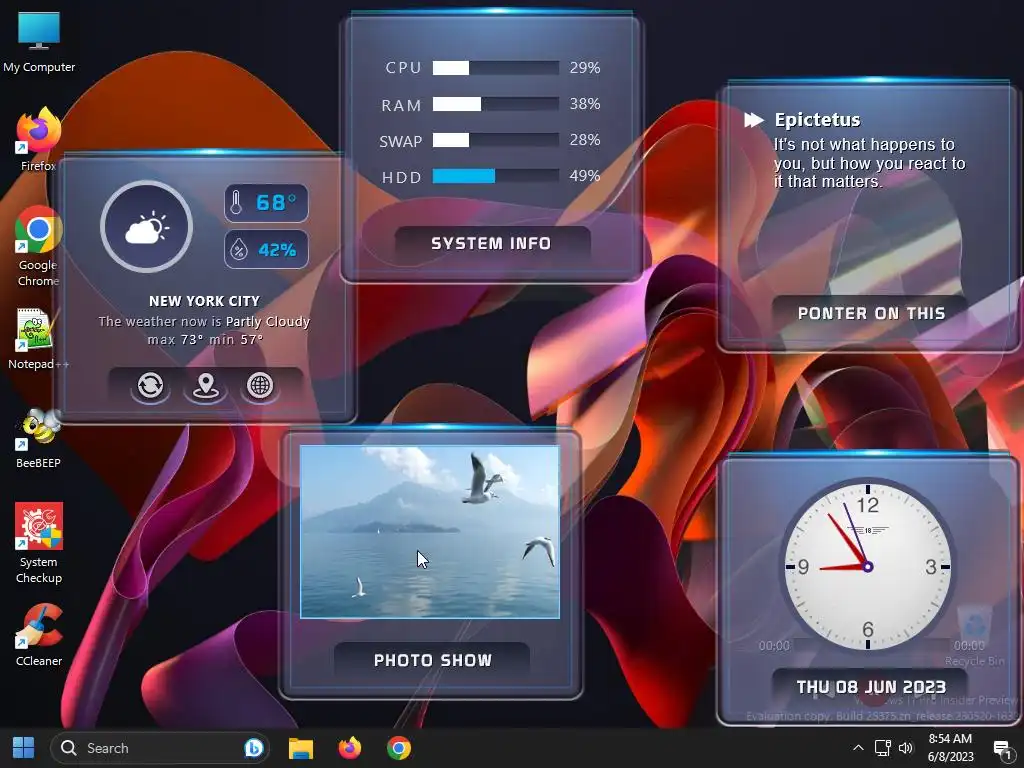Click the location pin icon in weather widget

click(205, 385)
